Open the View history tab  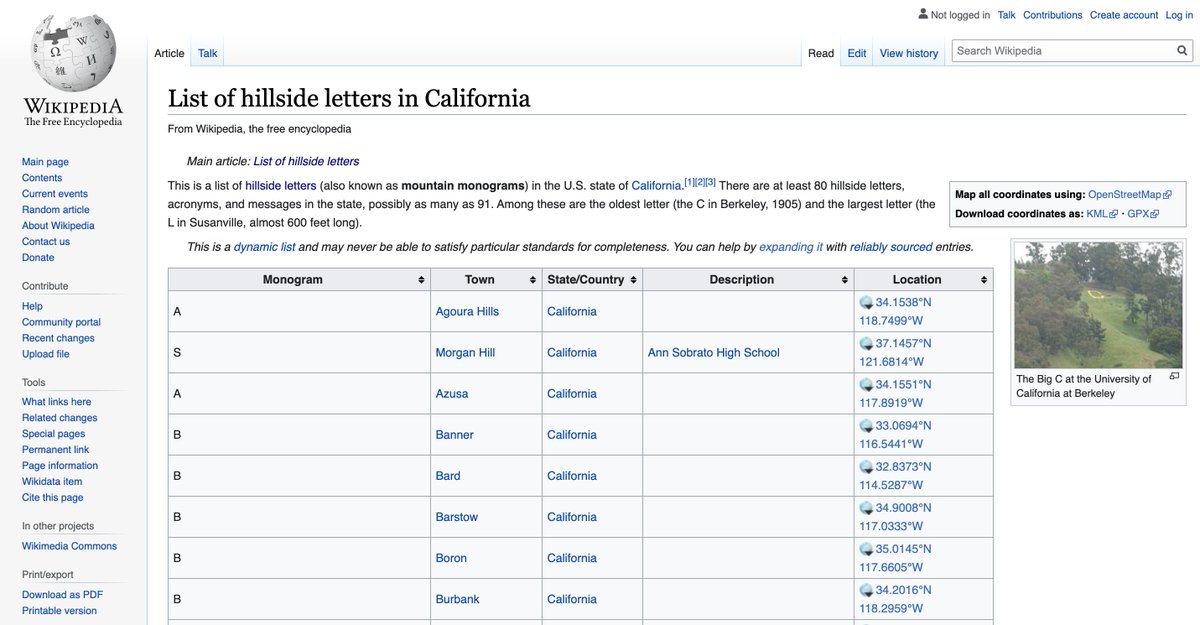click(x=909, y=53)
